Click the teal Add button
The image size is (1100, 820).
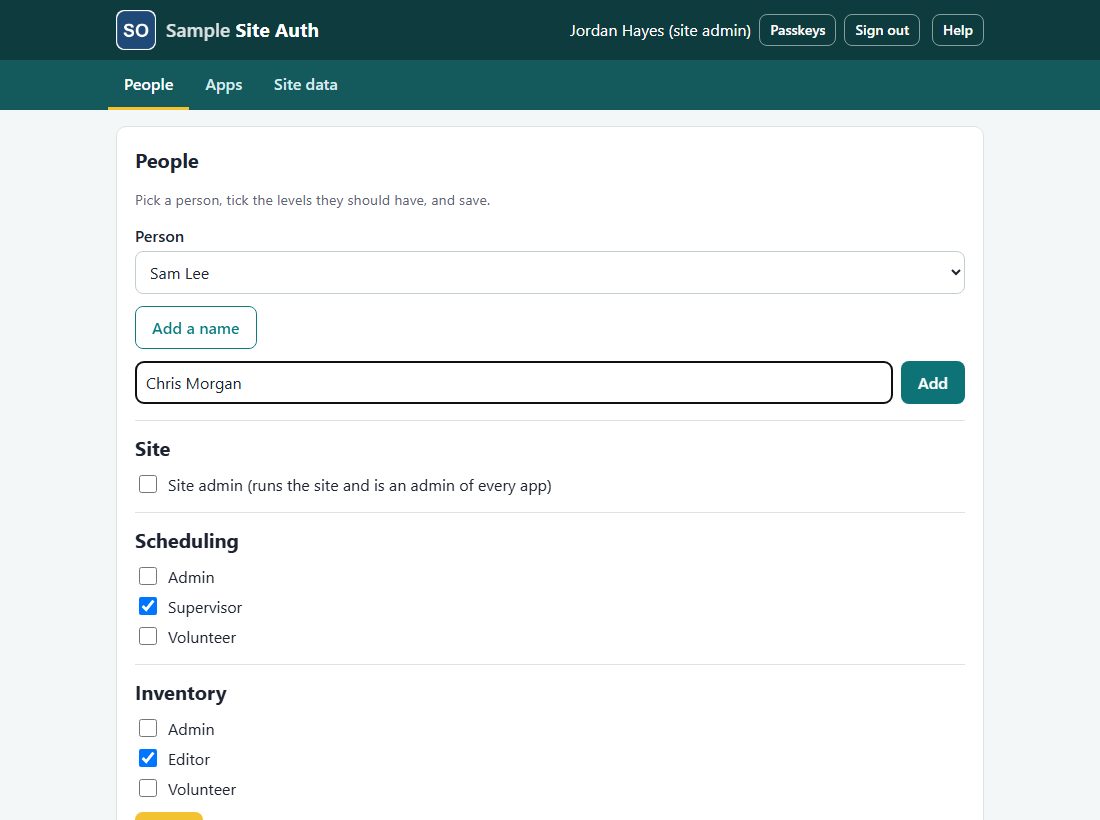(x=932, y=382)
